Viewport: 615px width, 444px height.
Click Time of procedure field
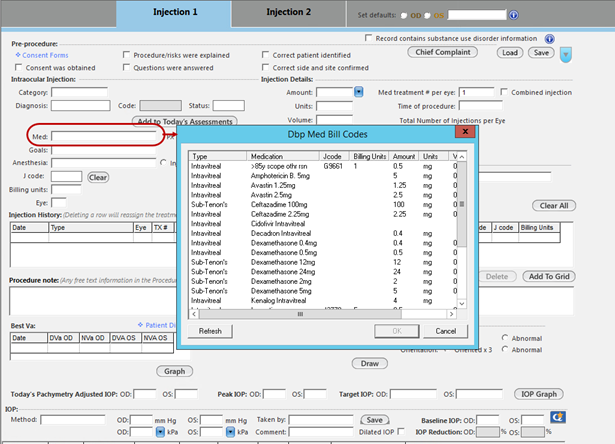tap(480, 106)
